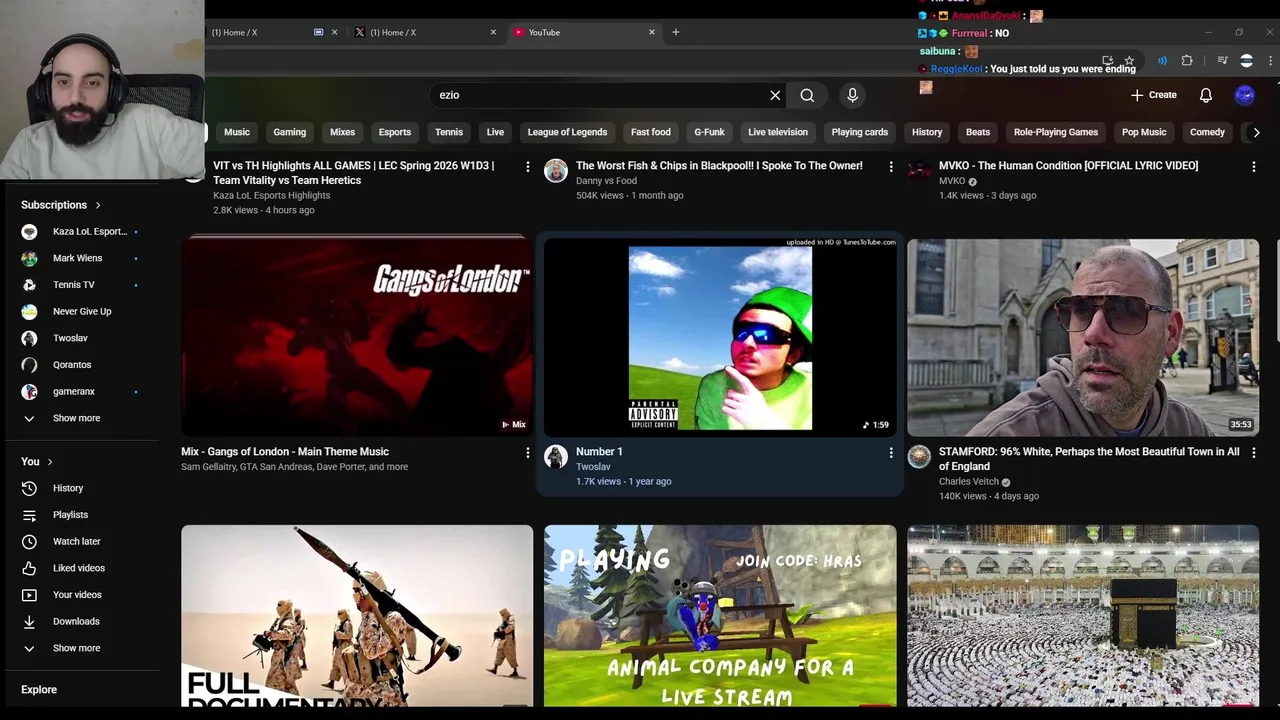Viewport: 1280px width, 720px height.
Task: Select the Gaming category chip
Action: tap(290, 132)
